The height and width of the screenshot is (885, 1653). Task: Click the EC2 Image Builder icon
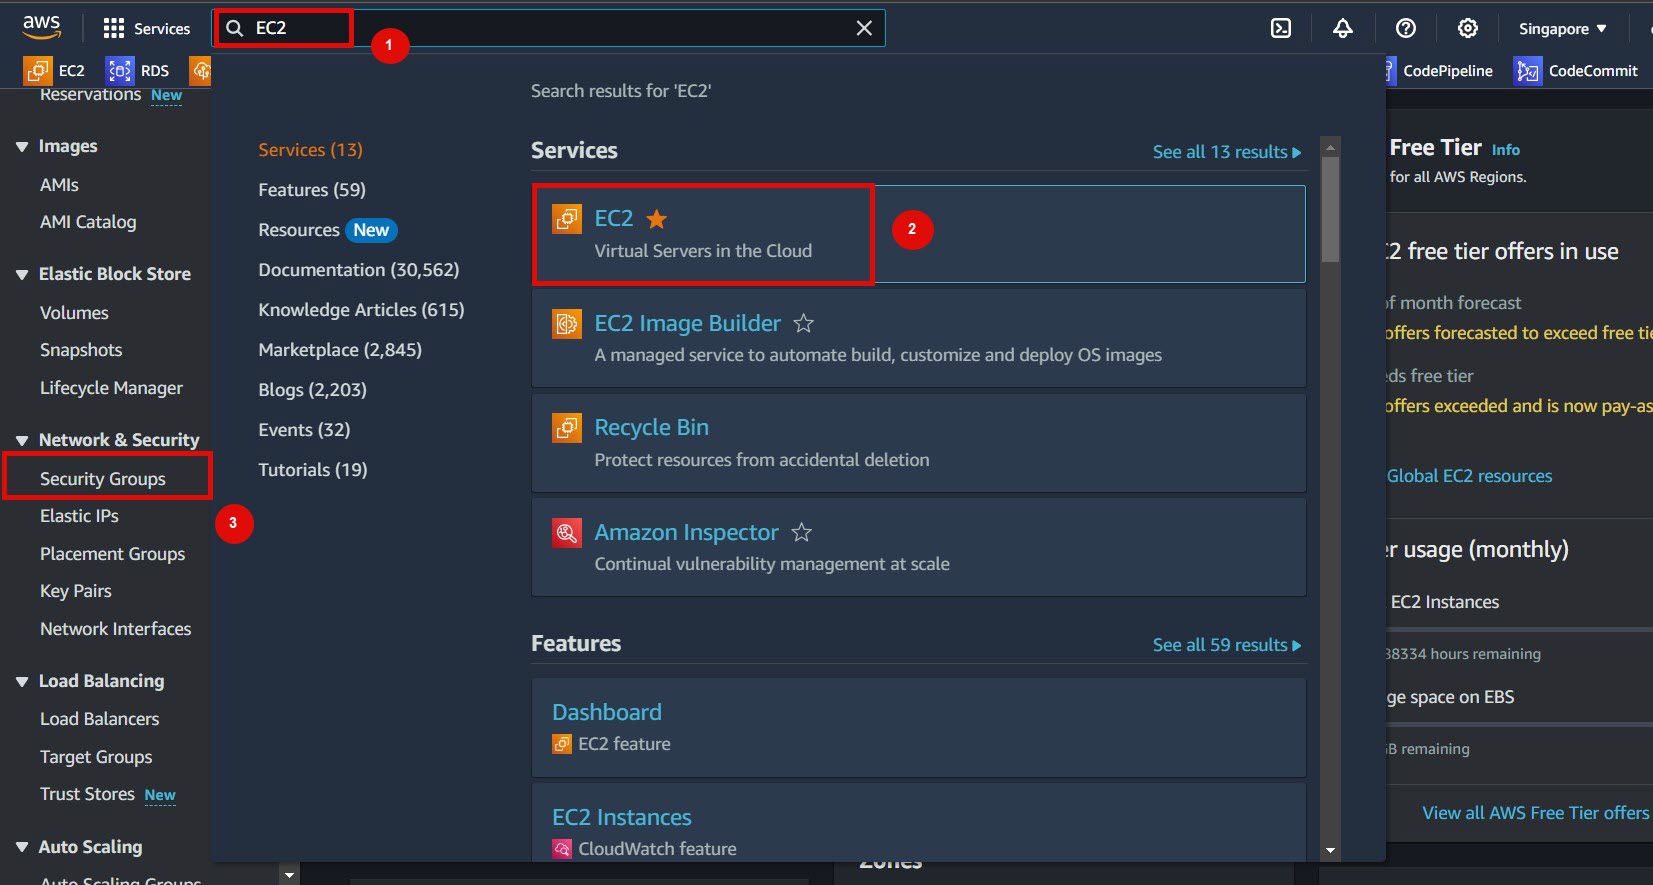tap(567, 324)
